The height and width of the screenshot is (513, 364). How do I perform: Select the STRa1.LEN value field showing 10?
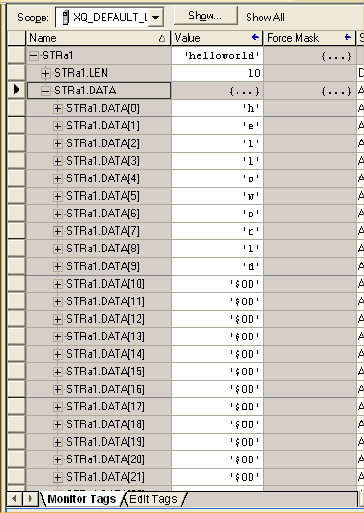[x=217, y=73]
